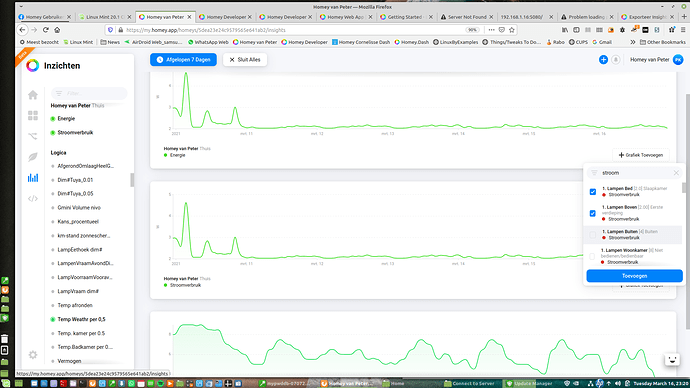
Task: Open the Devices grid icon in sidebar
Action: 33,116
